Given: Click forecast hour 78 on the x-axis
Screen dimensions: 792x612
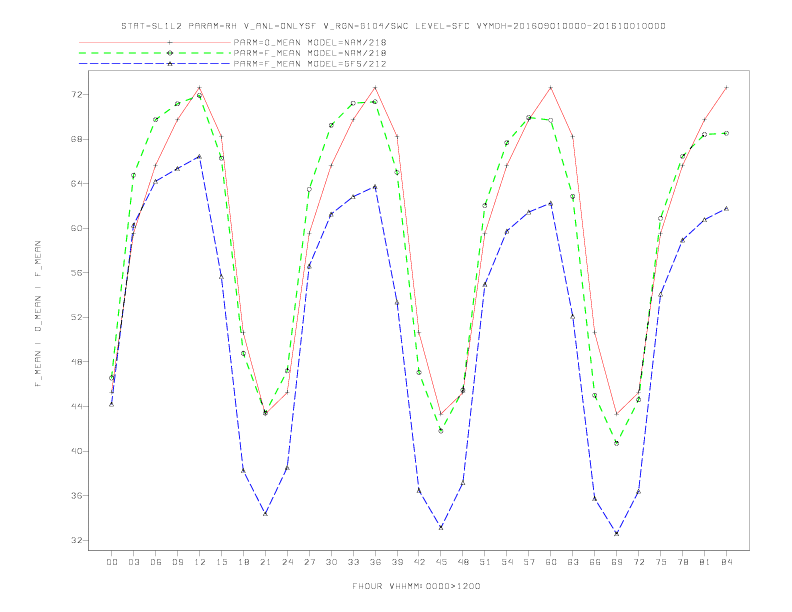Looking at the screenshot, I should [683, 562].
